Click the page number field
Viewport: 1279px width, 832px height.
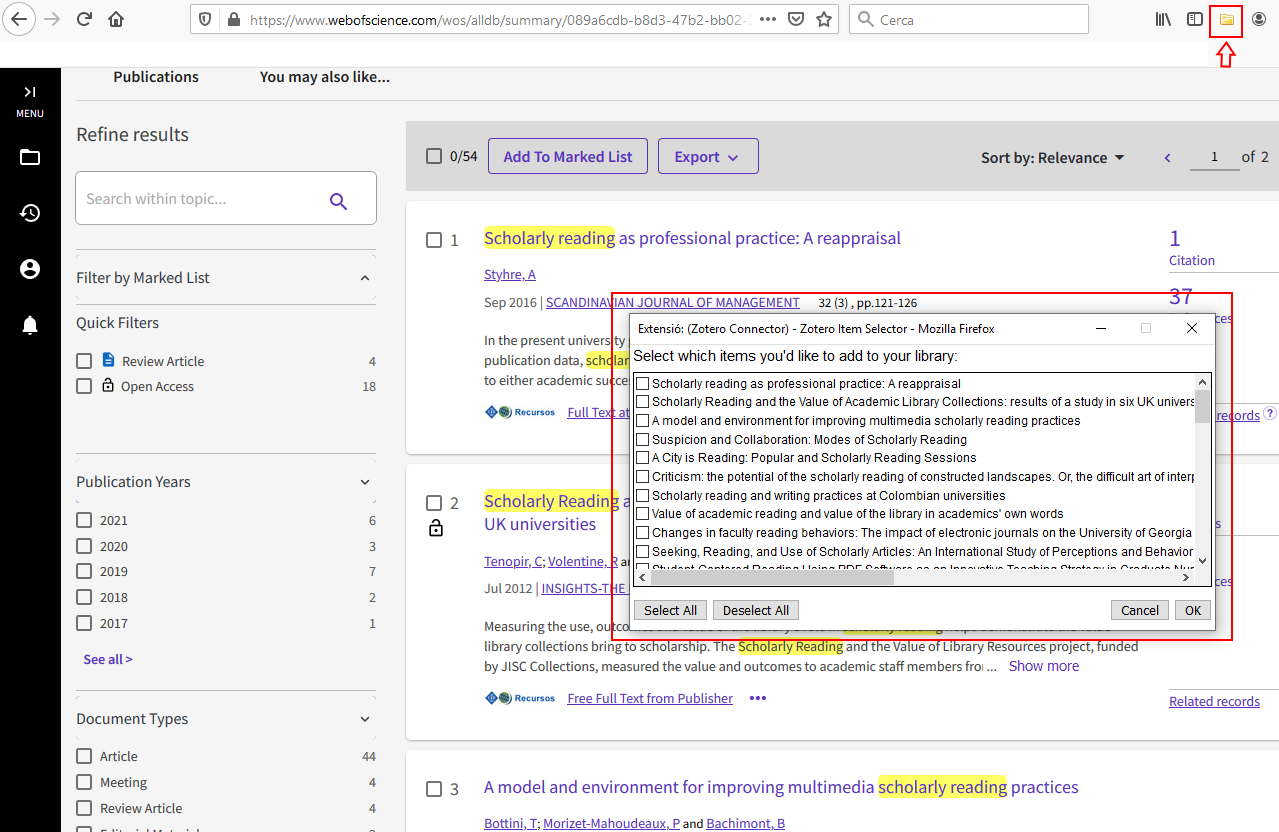point(1213,157)
